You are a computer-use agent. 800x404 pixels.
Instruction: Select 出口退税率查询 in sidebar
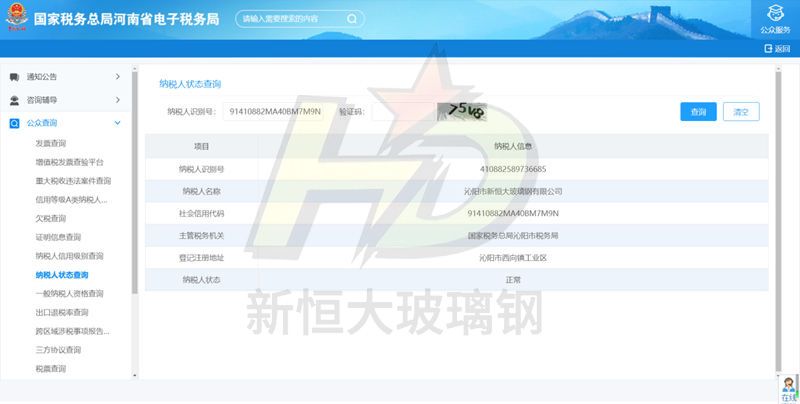coord(61,312)
